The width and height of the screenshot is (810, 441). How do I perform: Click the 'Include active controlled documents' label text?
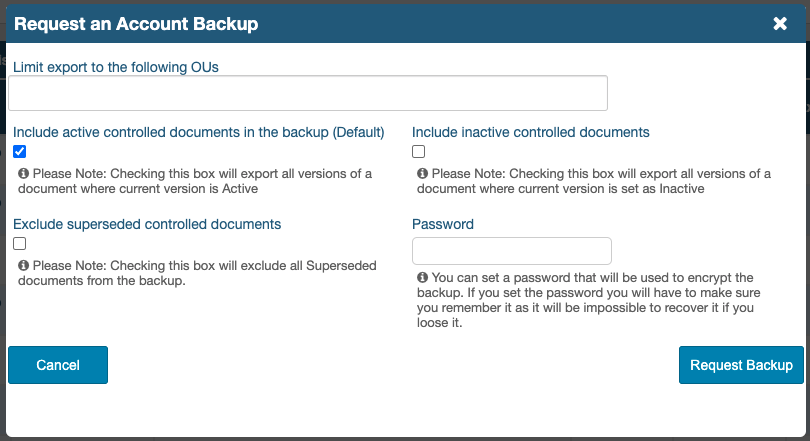click(198, 132)
